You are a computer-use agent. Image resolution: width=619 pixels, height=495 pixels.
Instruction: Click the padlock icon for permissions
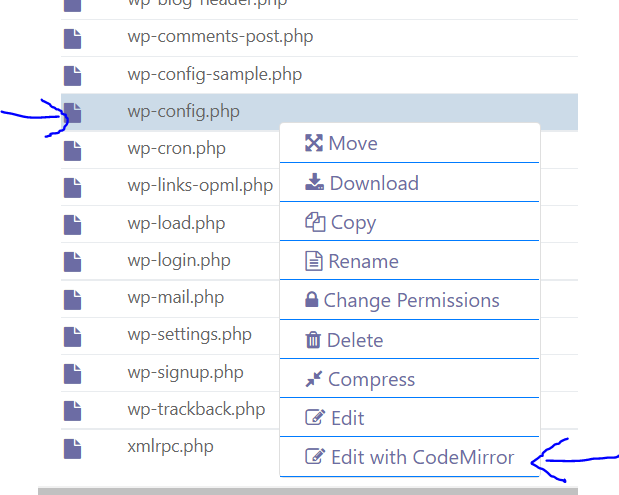(311, 300)
